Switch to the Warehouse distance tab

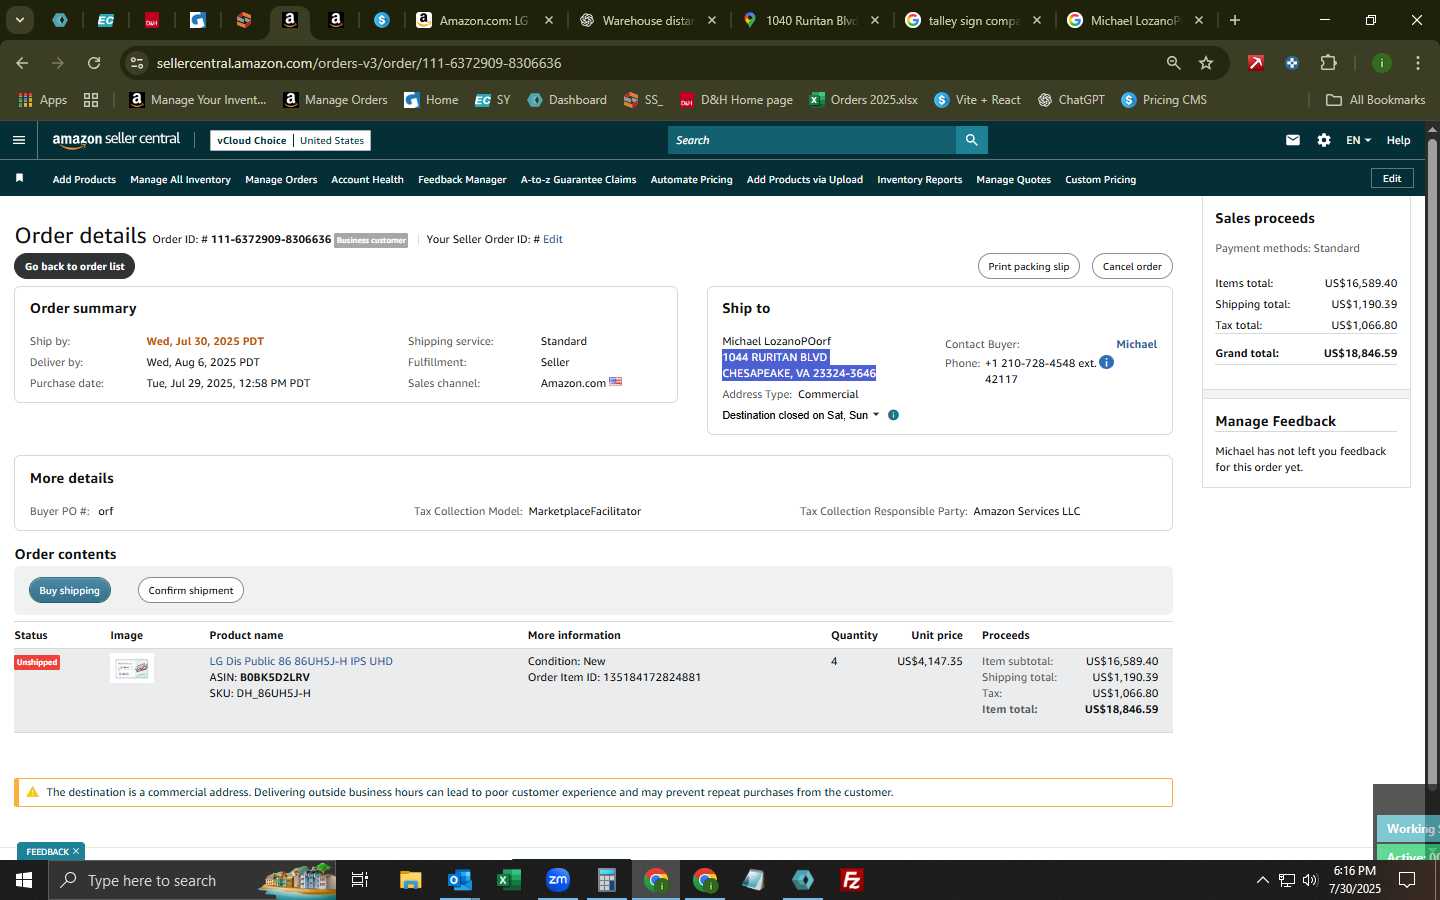[649, 20]
